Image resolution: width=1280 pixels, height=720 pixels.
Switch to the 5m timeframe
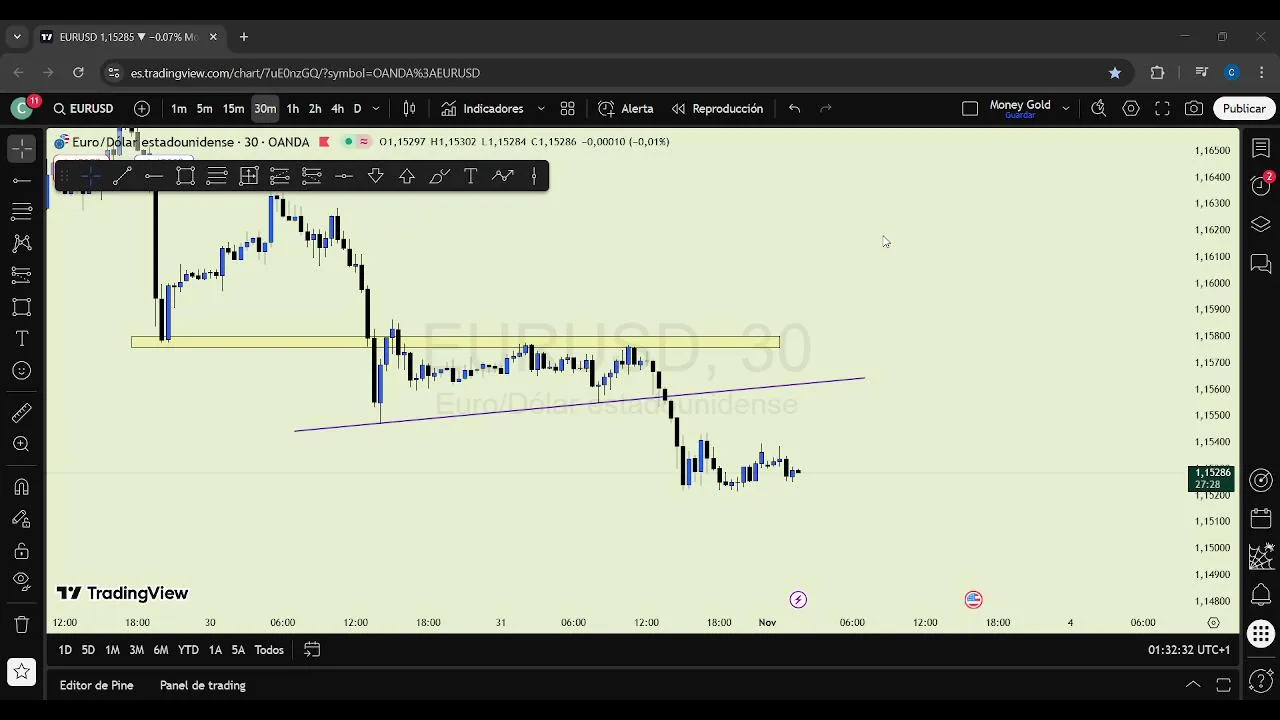pyautogui.click(x=204, y=108)
